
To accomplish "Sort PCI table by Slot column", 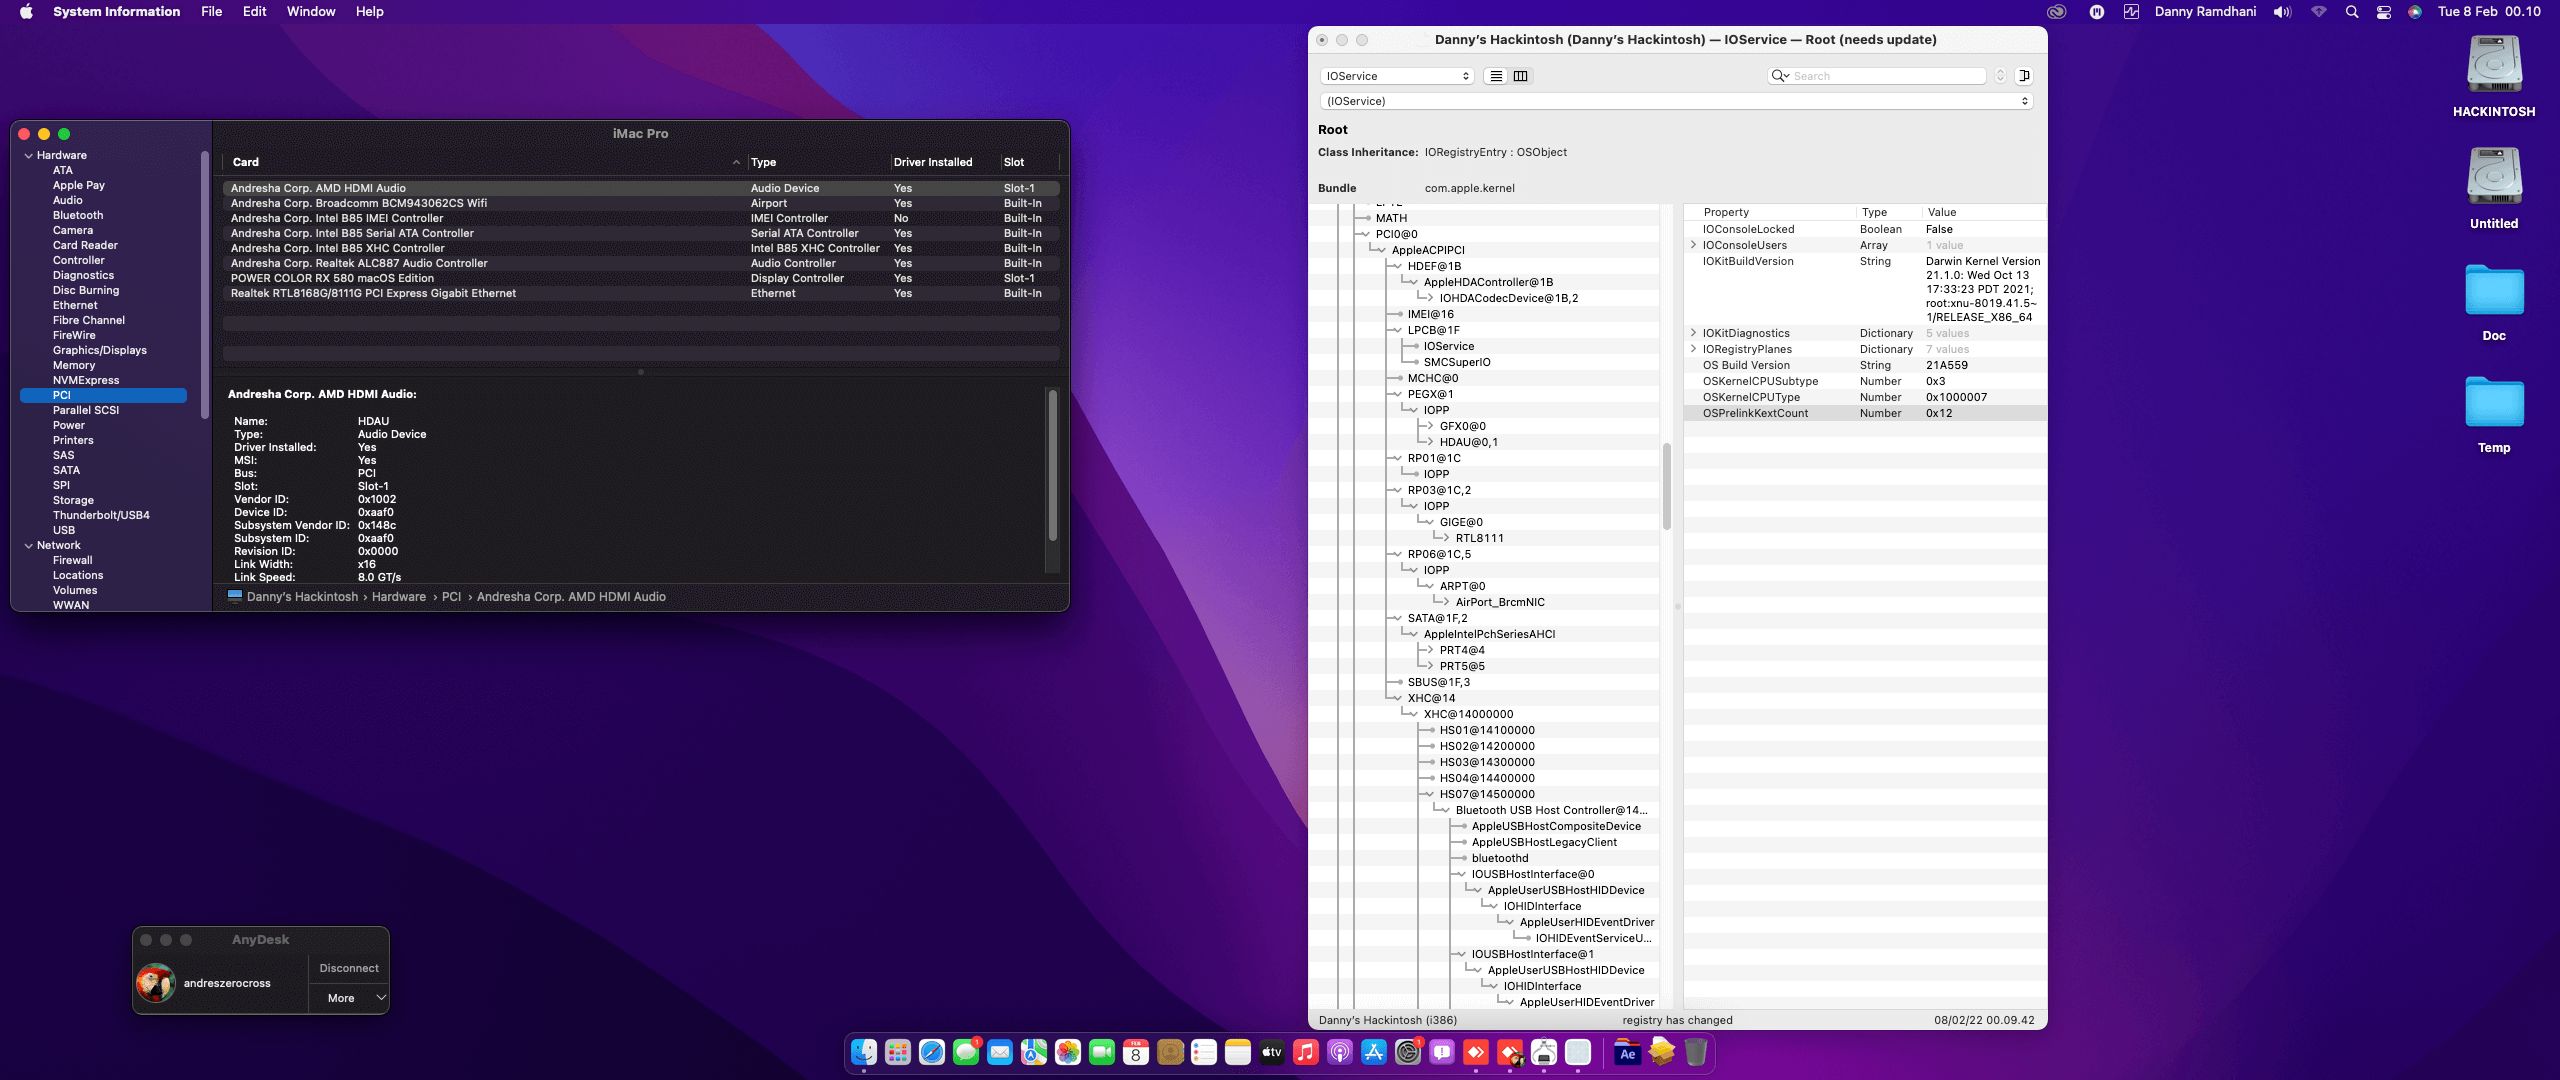I will [x=1029, y=162].
